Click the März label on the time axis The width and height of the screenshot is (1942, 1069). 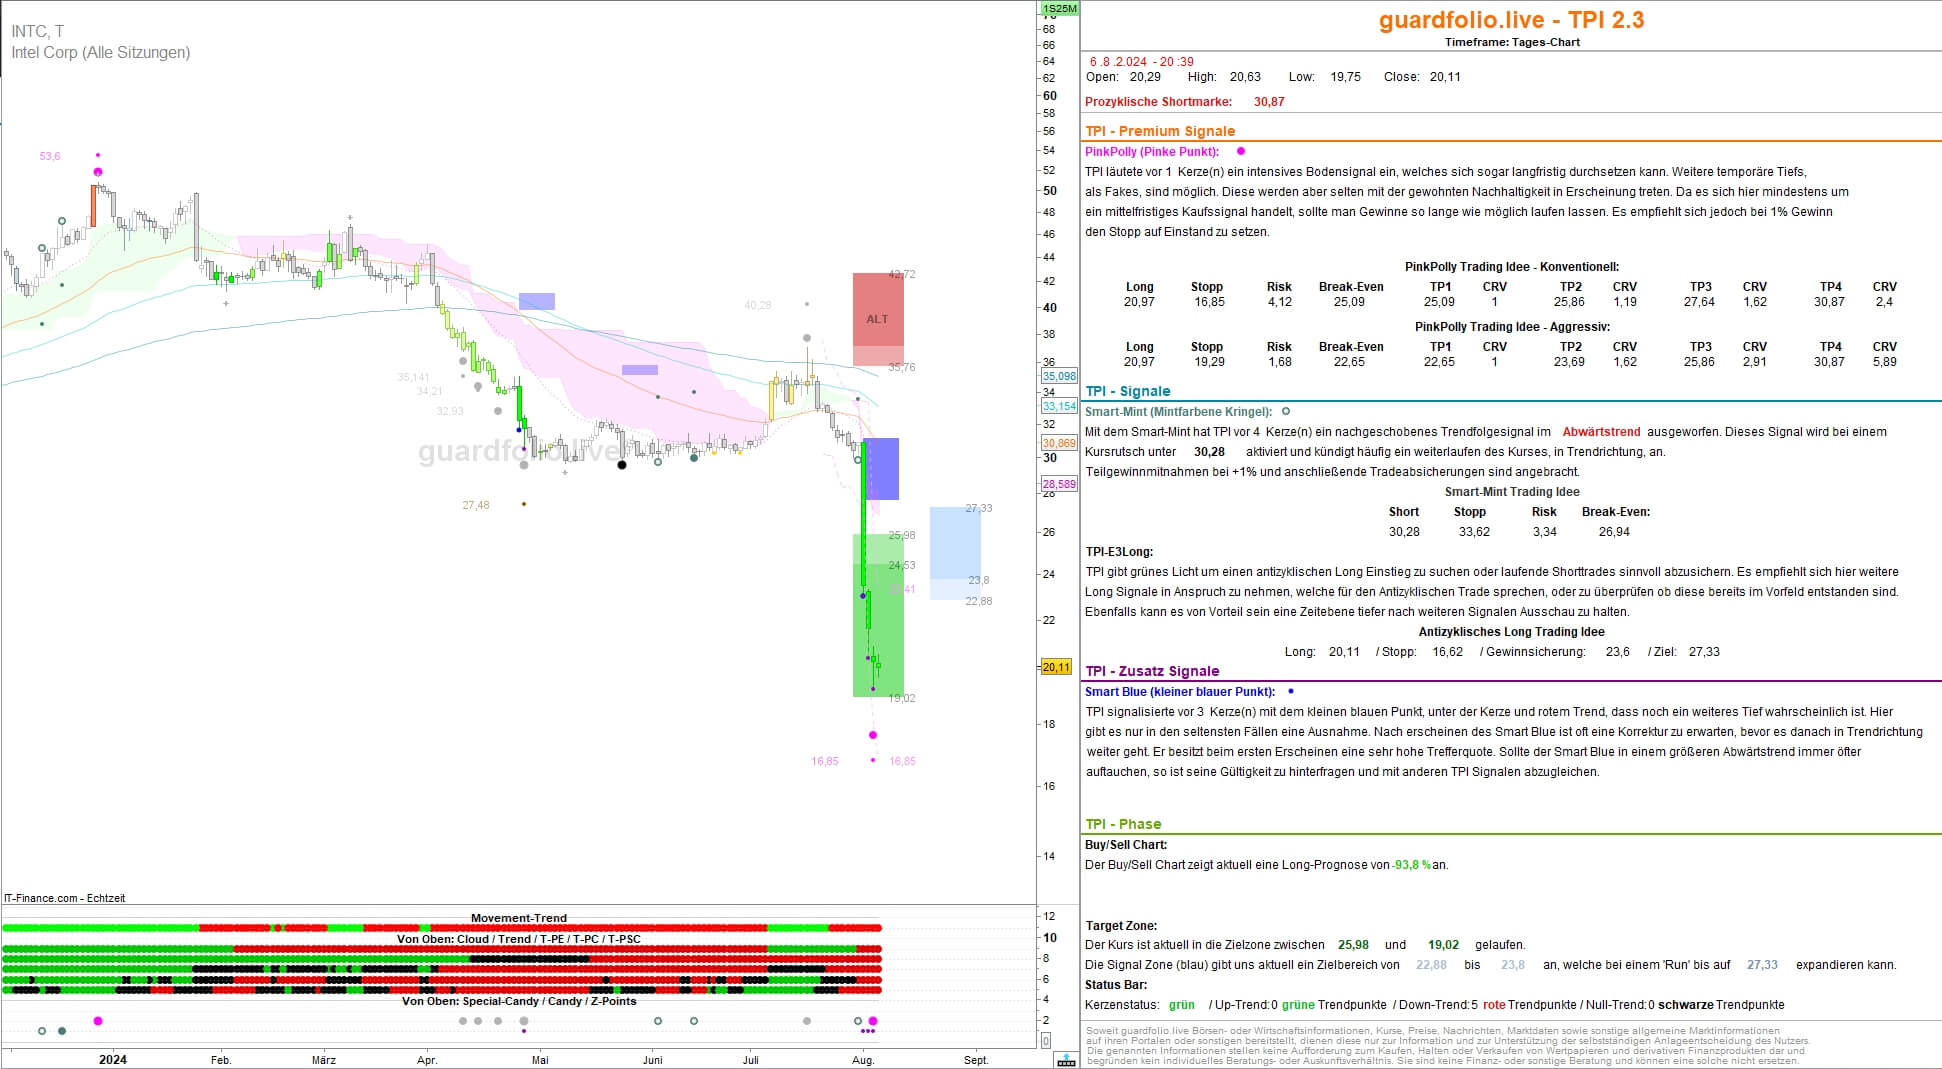(x=323, y=1060)
